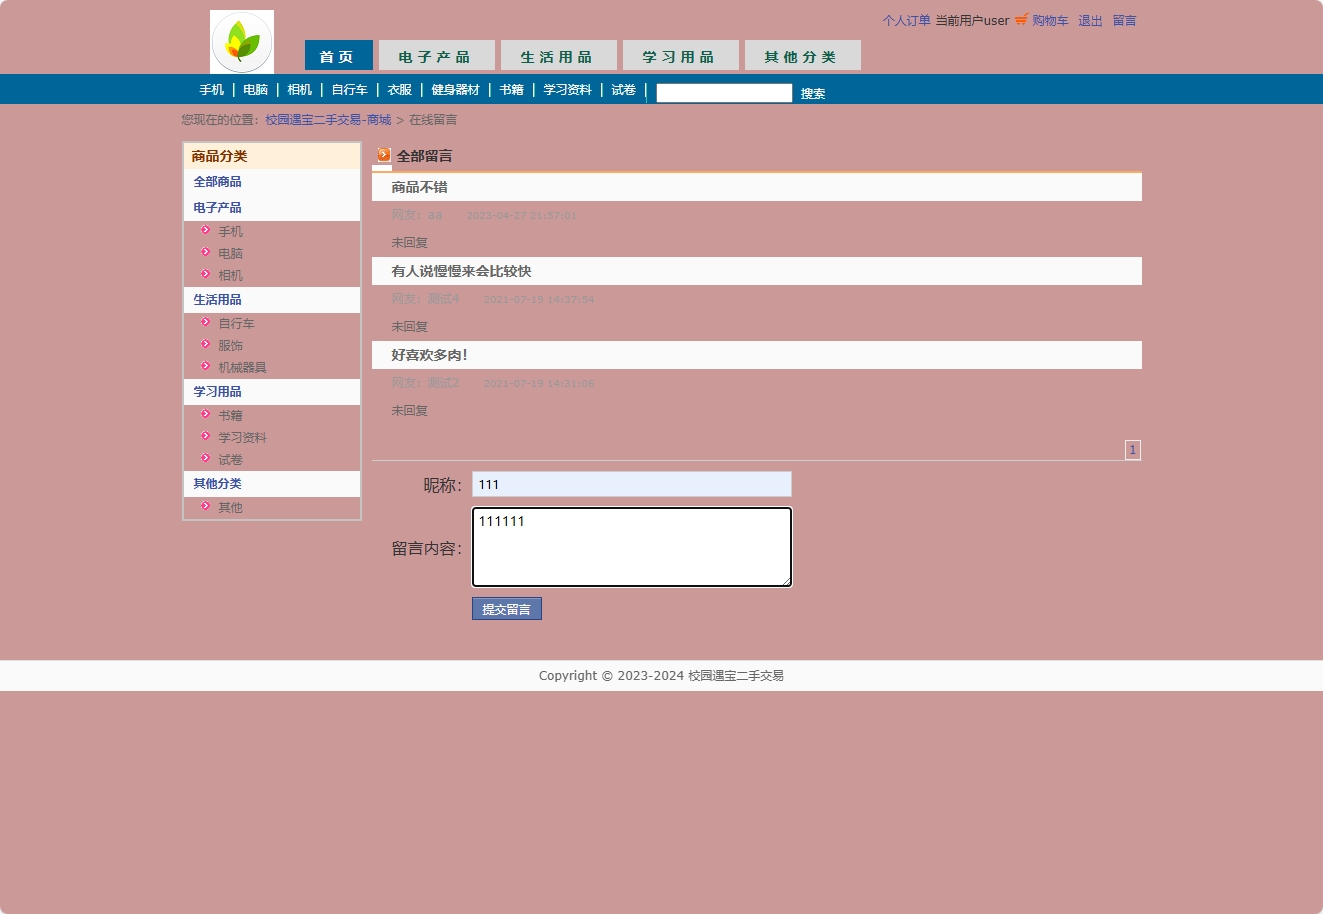Open the shopping cart link
Viewport: 1323px width, 914px height.
click(1049, 21)
